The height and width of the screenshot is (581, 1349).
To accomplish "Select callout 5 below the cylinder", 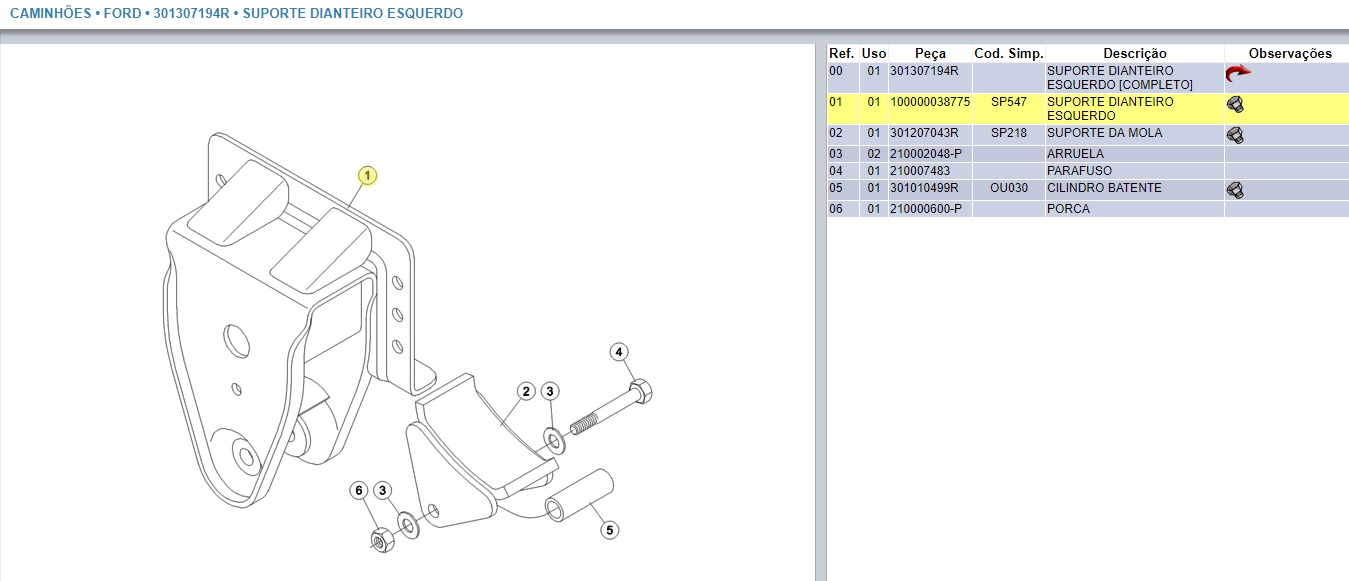I will pos(609,530).
